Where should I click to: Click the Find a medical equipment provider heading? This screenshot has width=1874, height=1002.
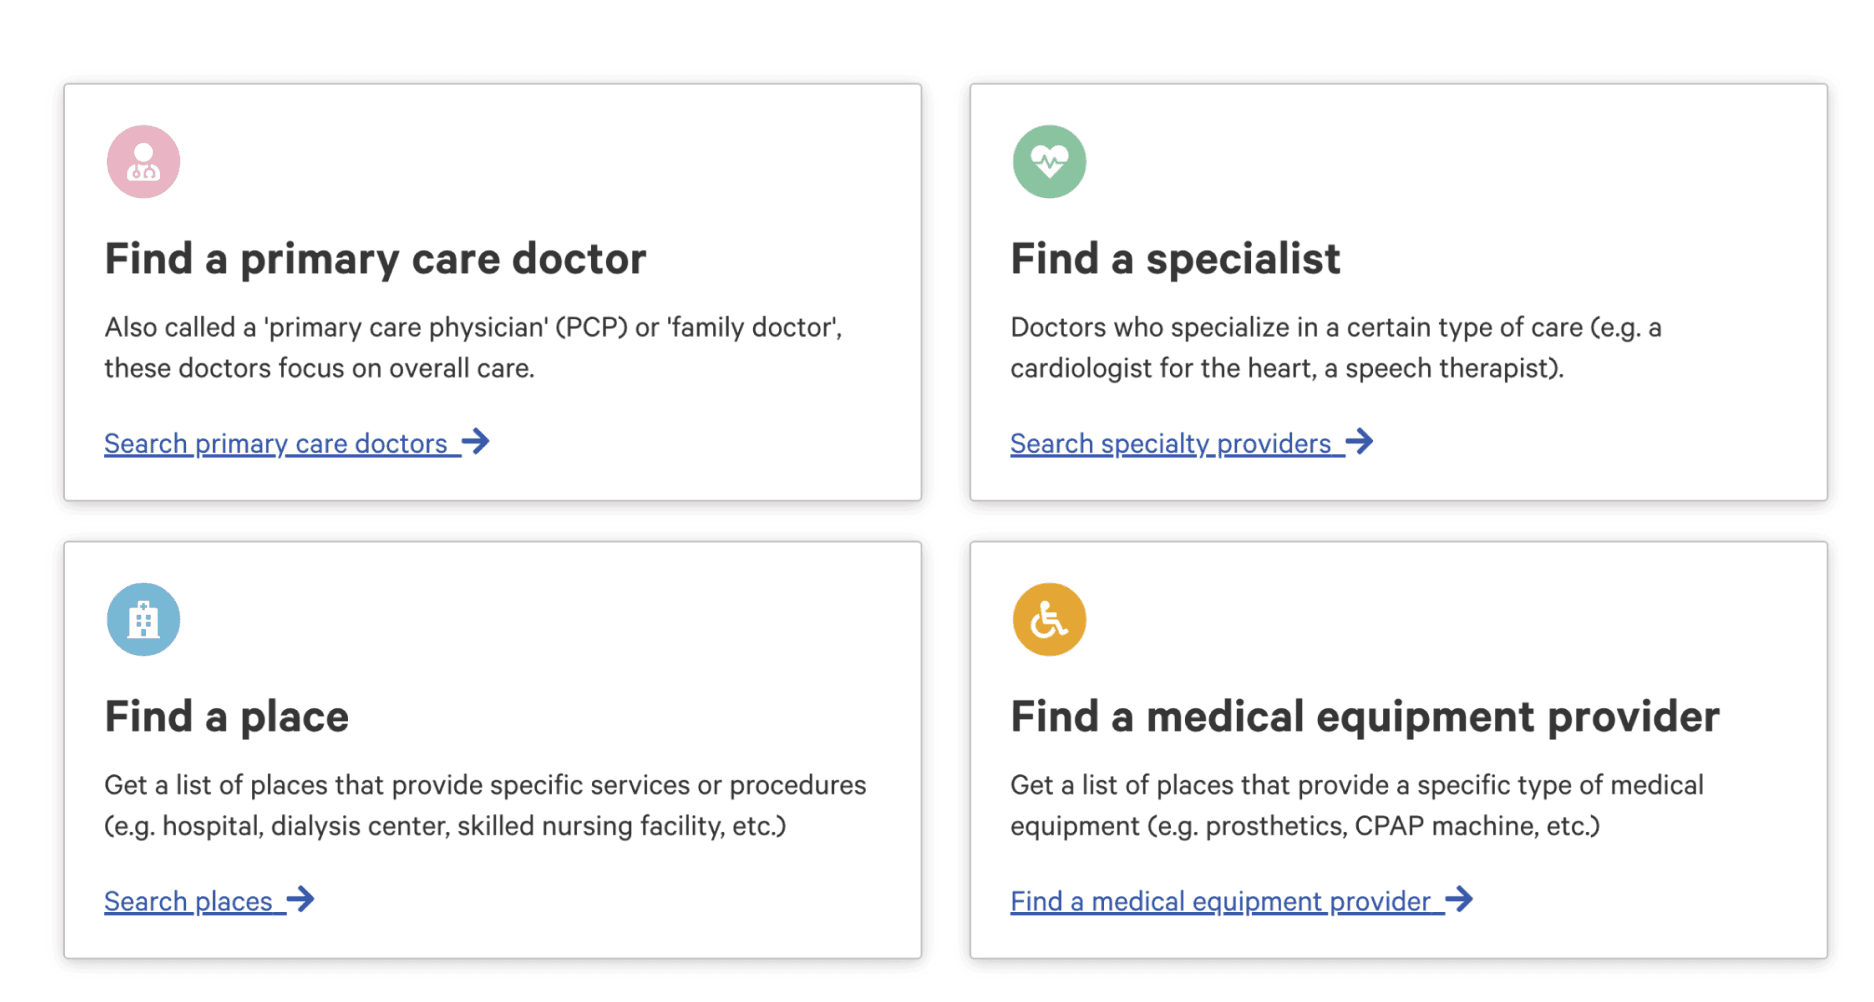[x=1365, y=717]
